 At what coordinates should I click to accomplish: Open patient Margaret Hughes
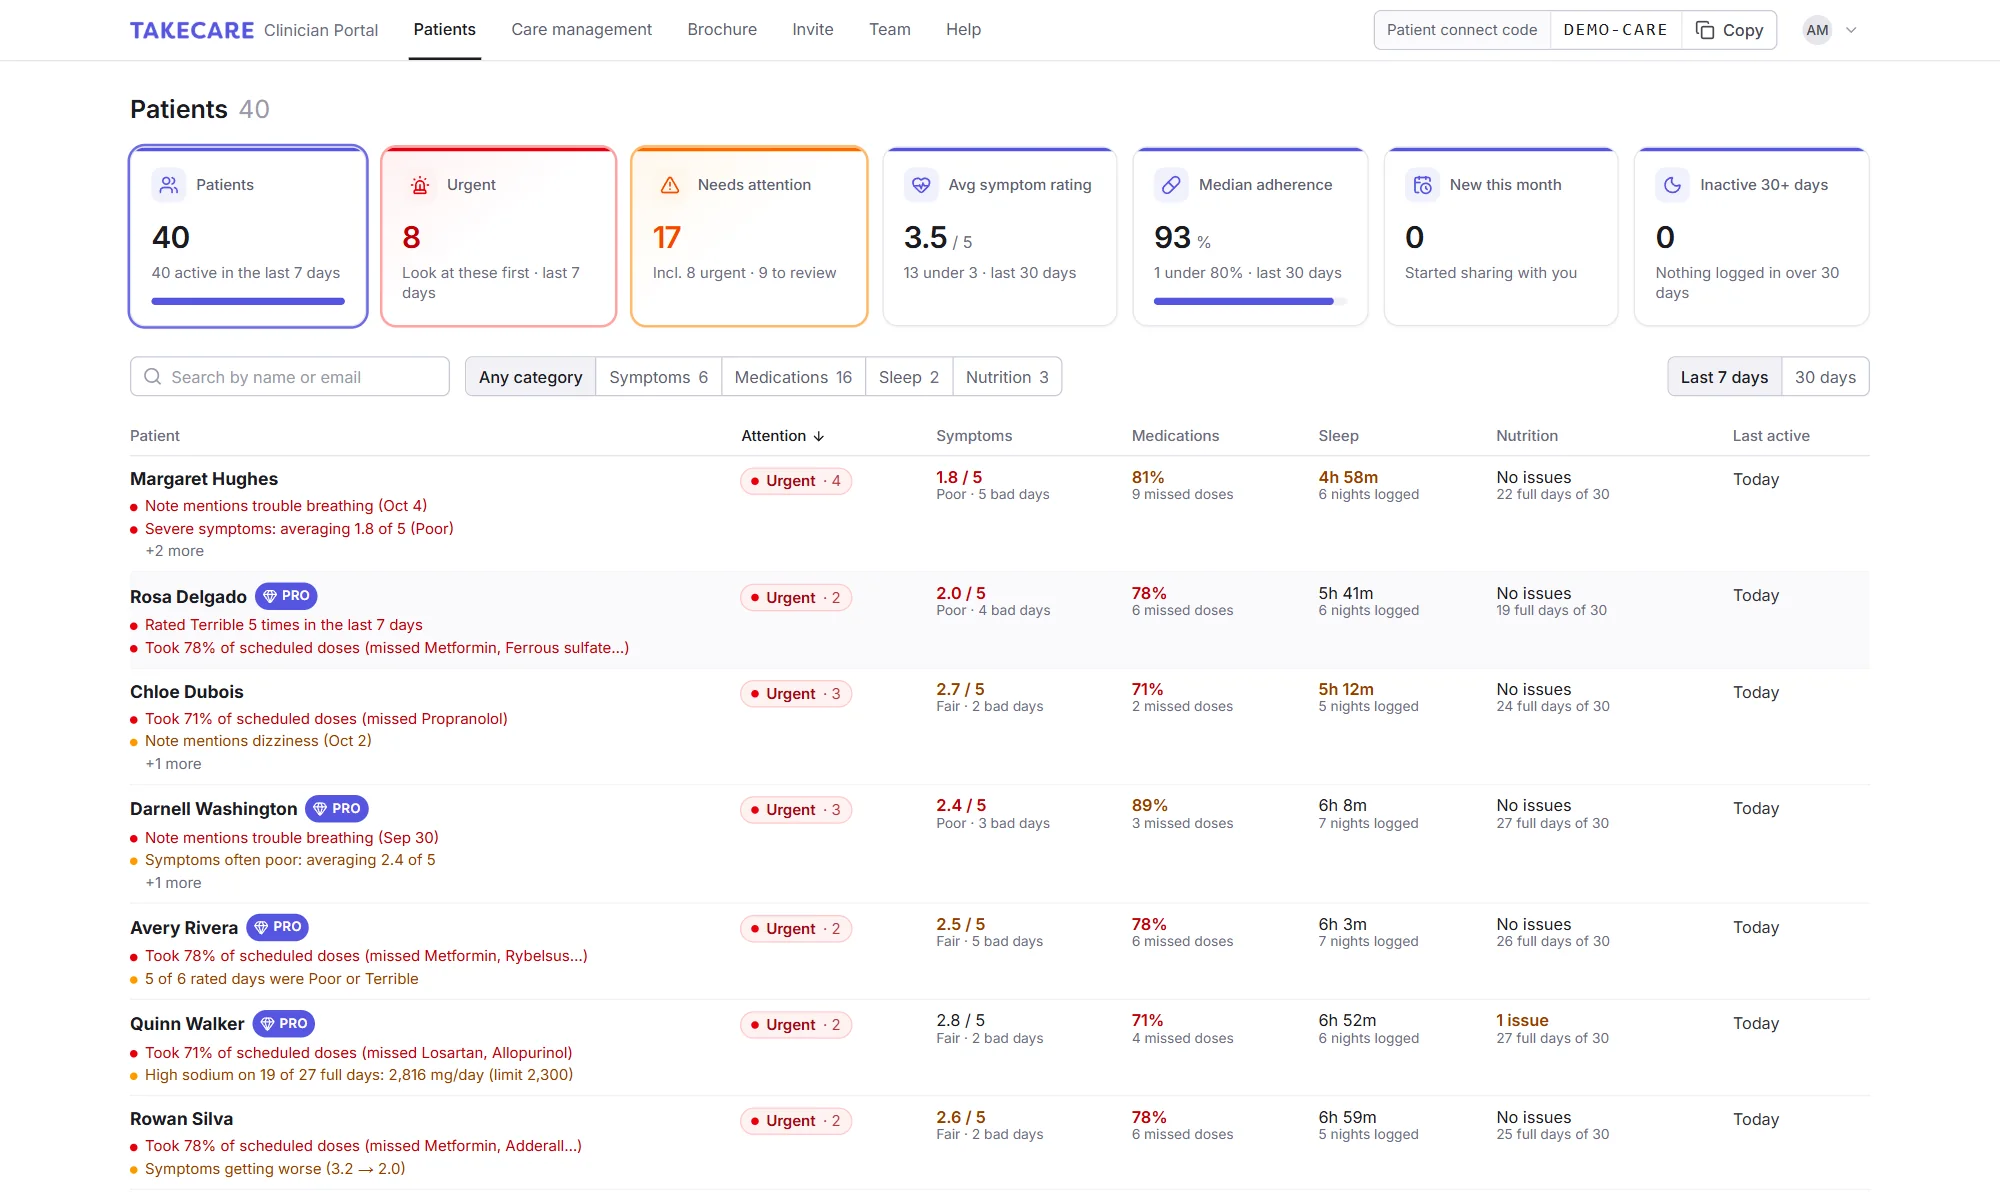(x=204, y=479)
